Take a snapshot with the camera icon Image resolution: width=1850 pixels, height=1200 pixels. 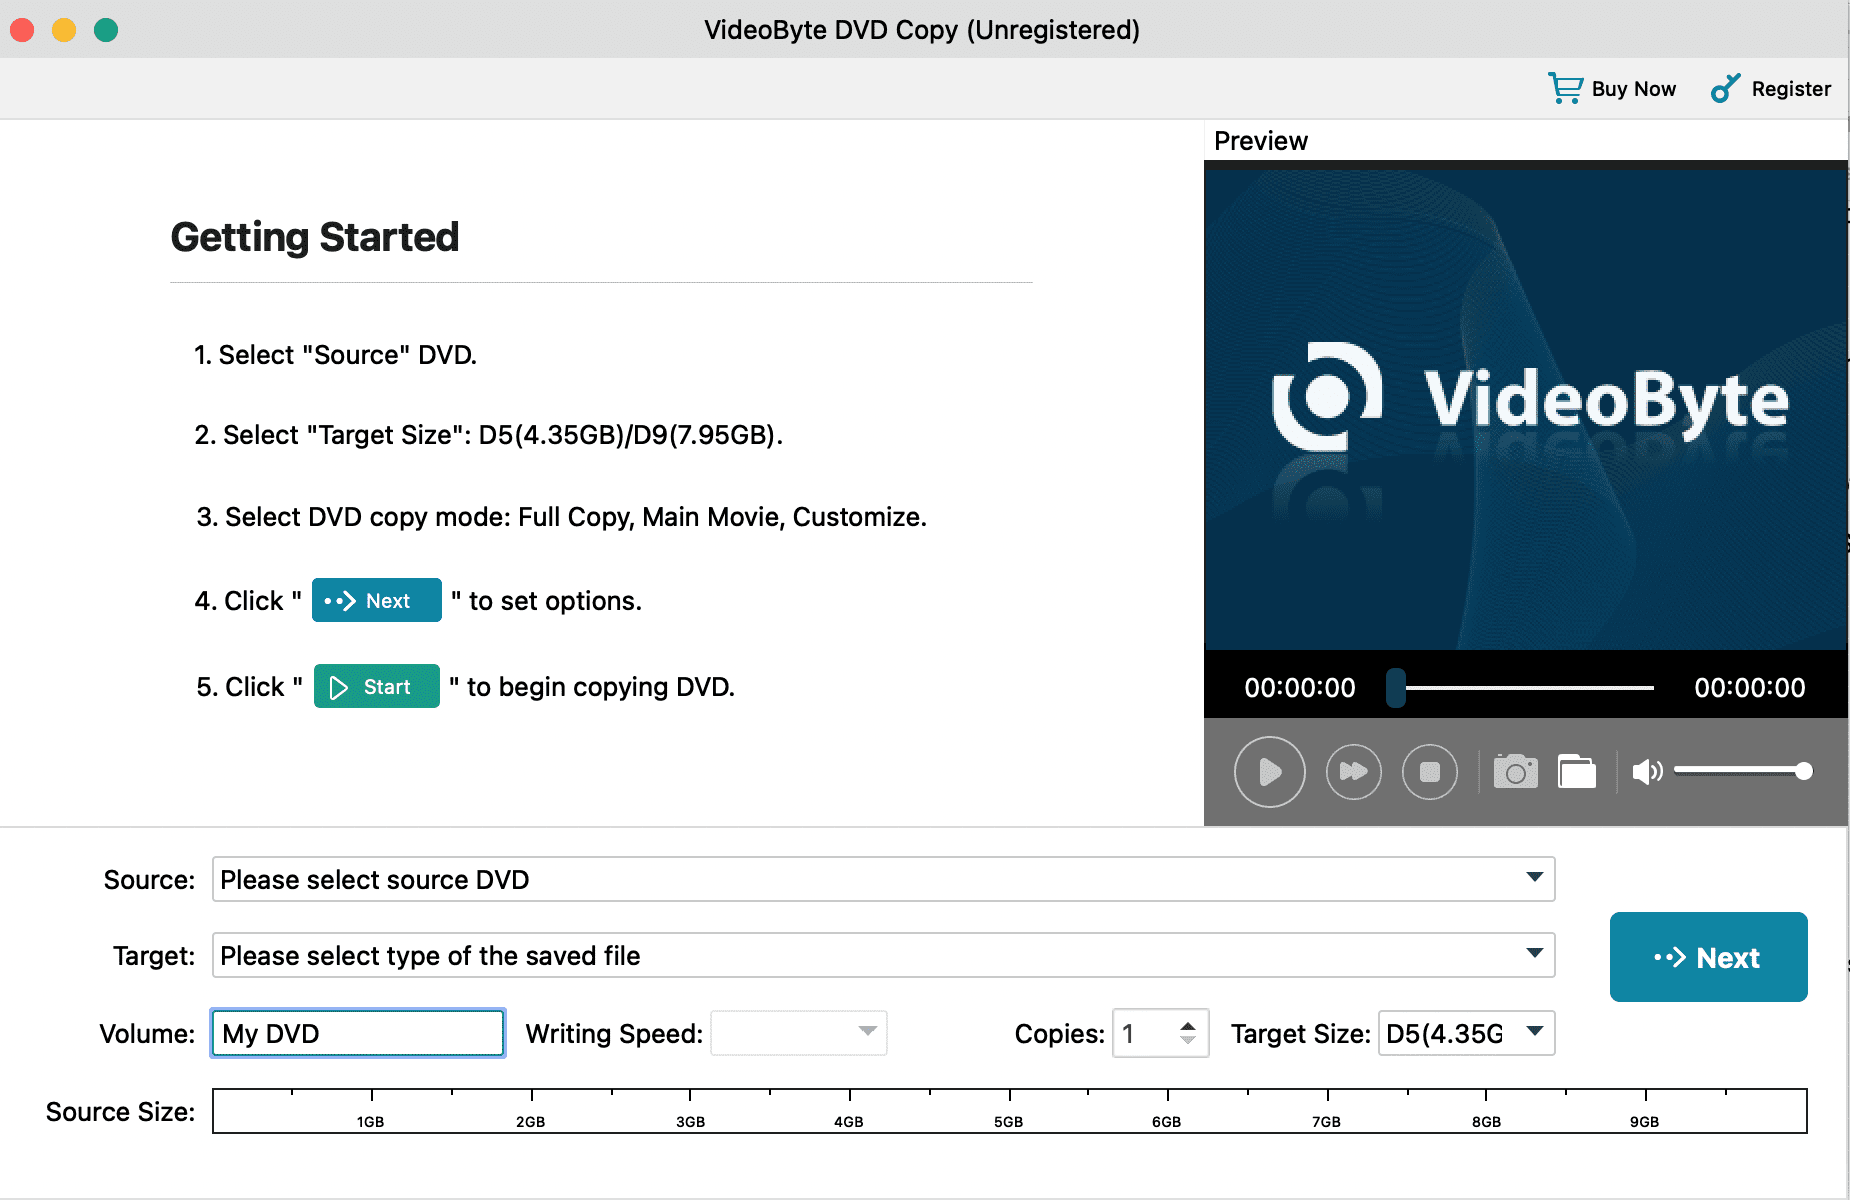(x=1515, y=771)
